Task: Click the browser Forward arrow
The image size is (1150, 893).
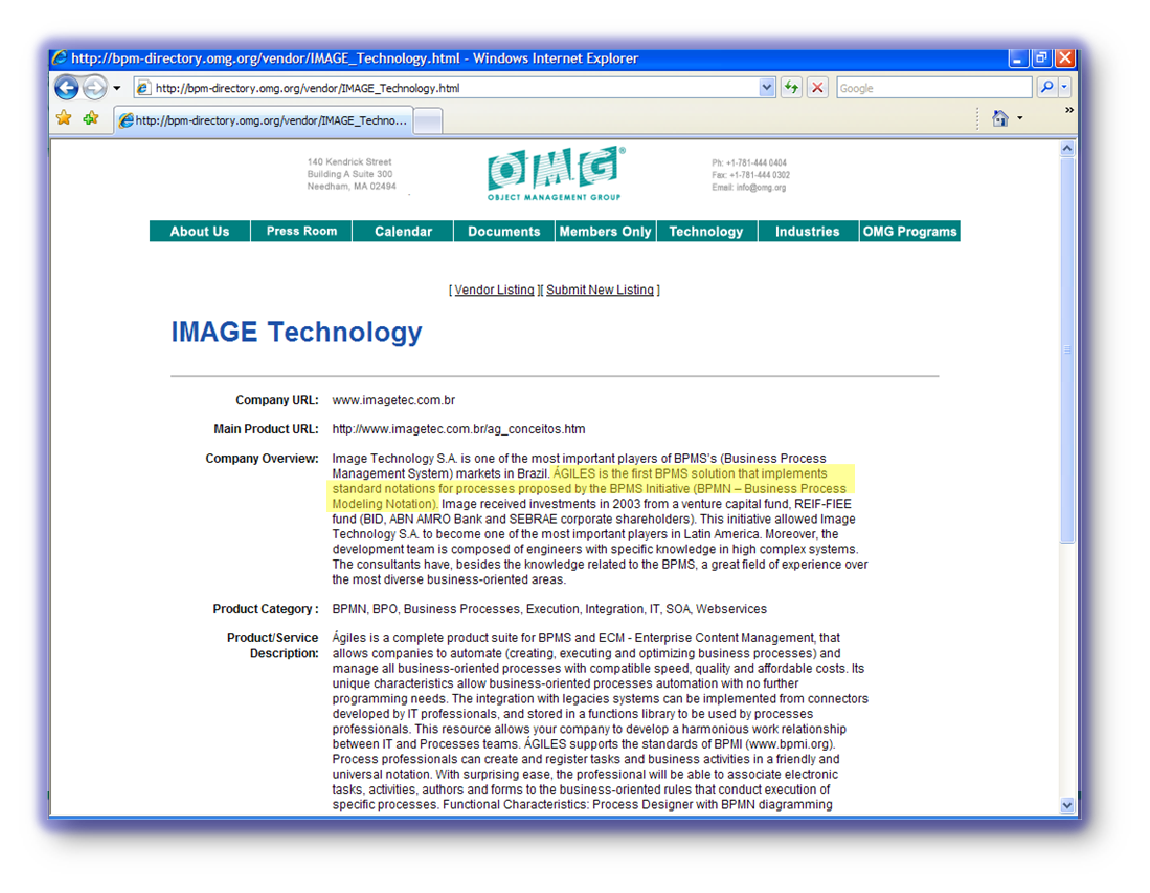Action: [95, 88]
